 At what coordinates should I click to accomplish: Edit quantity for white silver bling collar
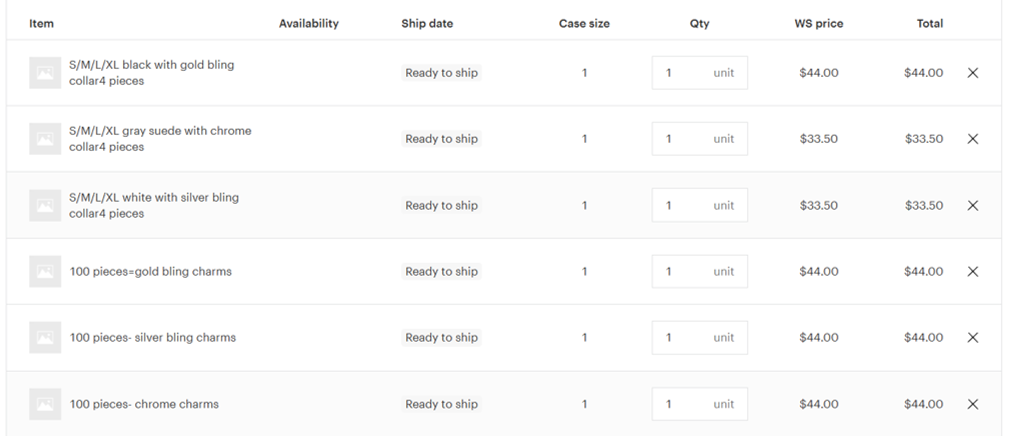point(680,206)
